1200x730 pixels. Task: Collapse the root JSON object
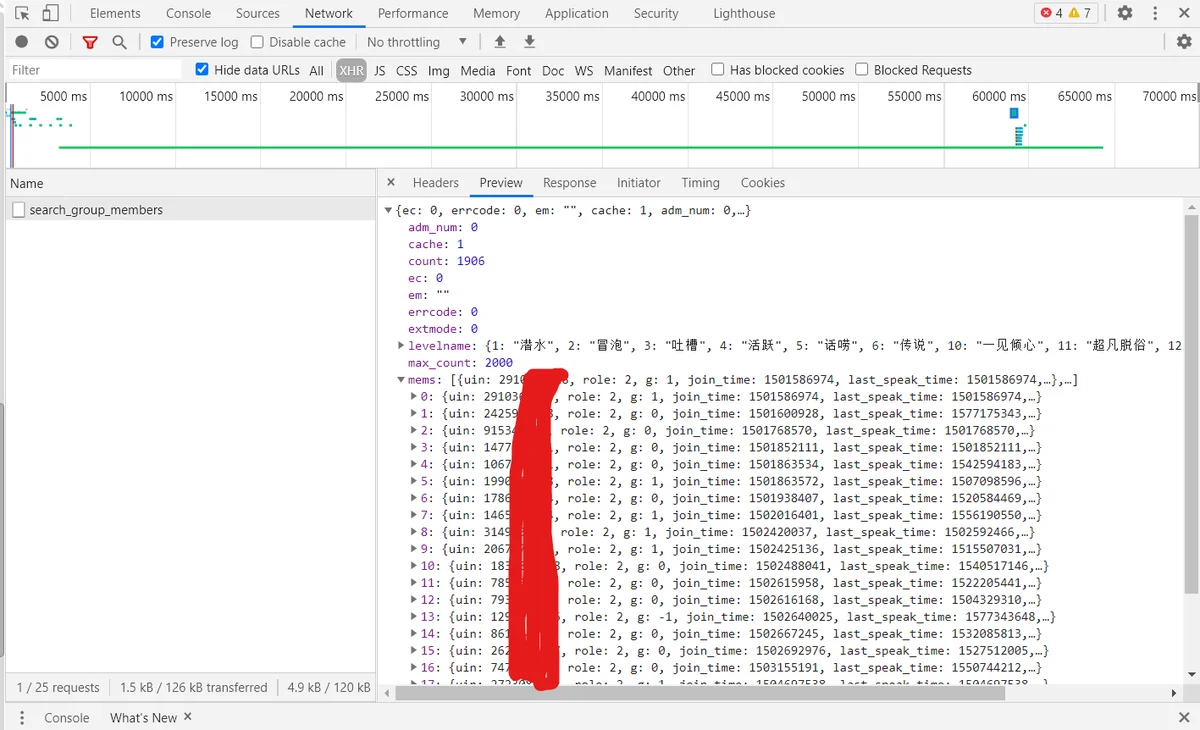click(389, 210)
